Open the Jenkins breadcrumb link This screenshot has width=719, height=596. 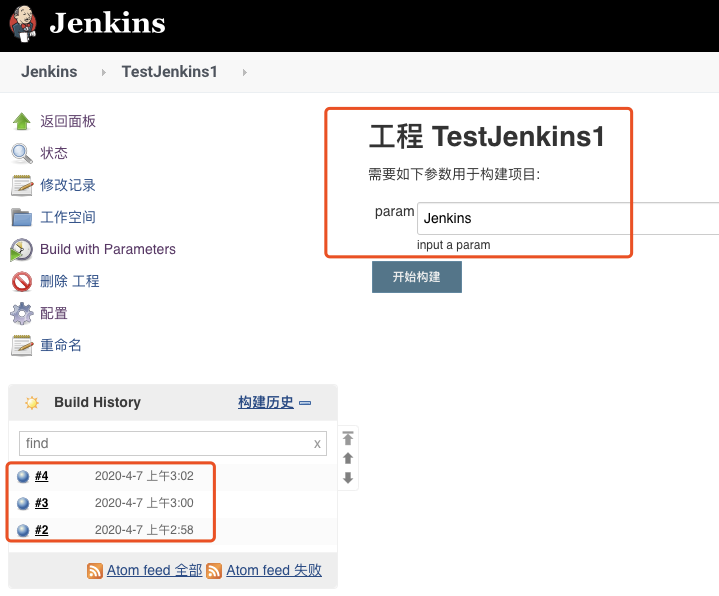(x=49, y=72)
